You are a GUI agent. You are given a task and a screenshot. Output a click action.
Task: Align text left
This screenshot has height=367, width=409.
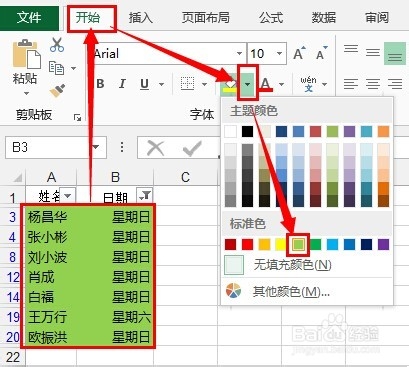tap(351, 84)
